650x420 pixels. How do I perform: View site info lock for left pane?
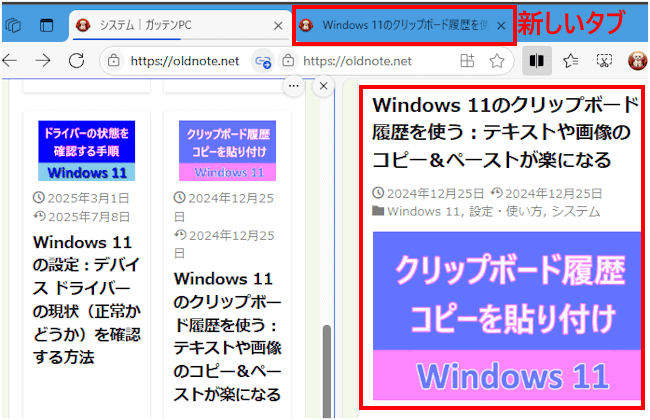click(x=113, y=61)
